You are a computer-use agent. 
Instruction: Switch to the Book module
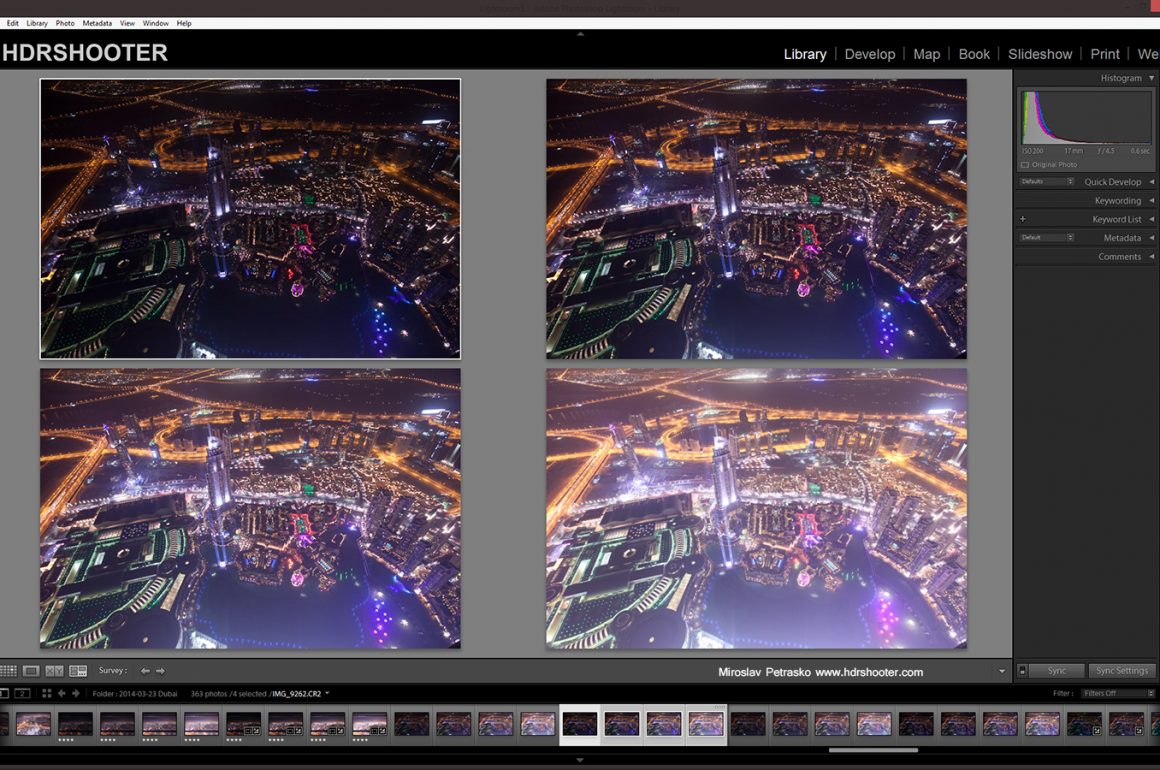tap(974, 54)
